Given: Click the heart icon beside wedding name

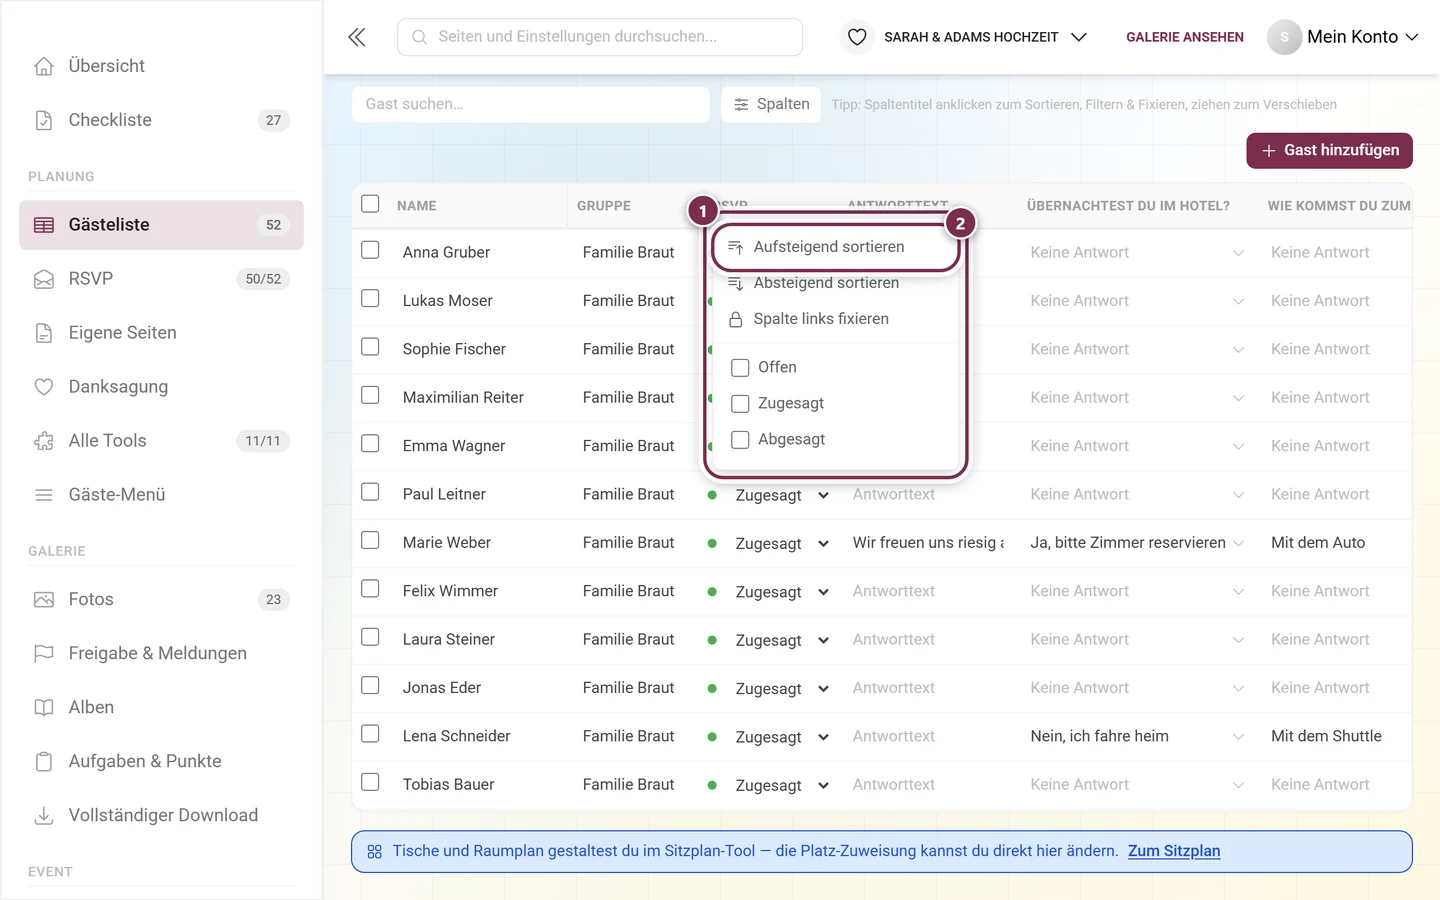Looking at the screenshot, I should click(857, 37).
